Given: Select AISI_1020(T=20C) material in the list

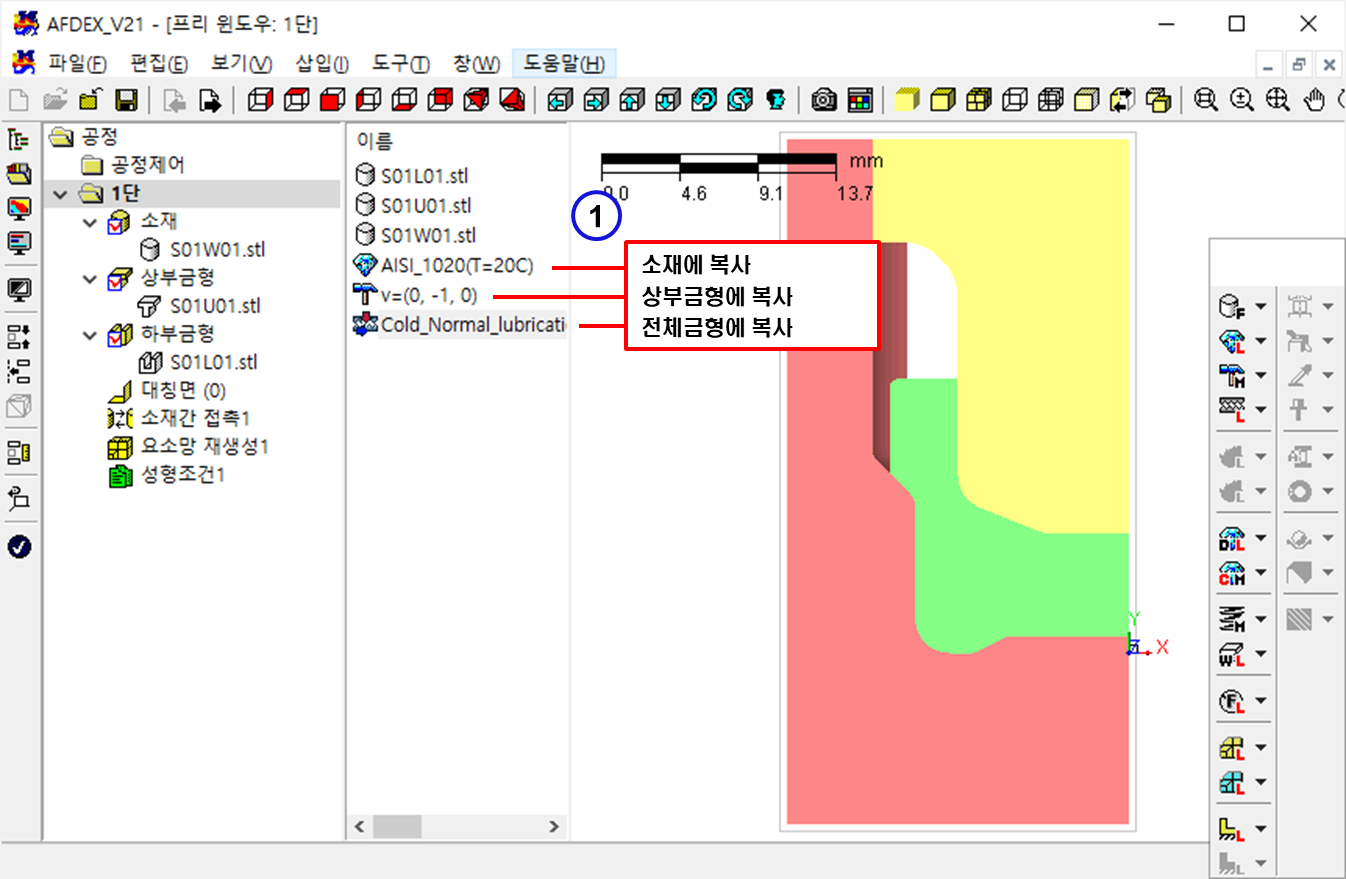Looking at the screenshot, I should click(x=456, y=267).
